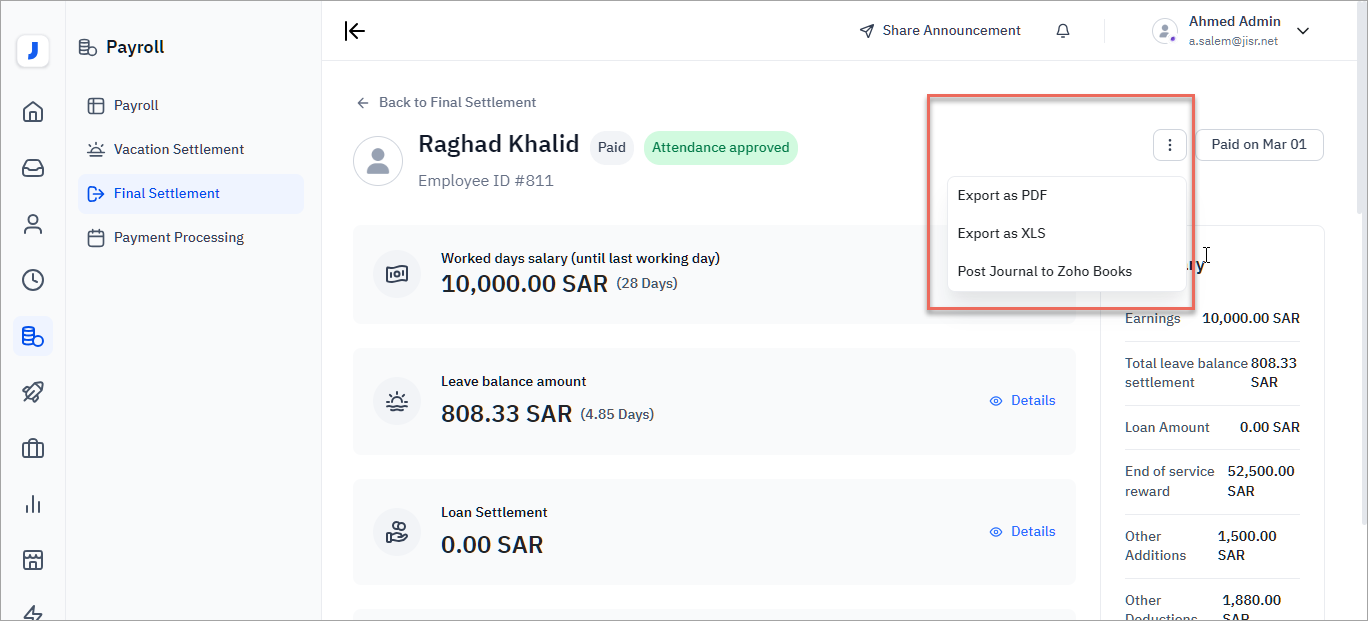Collapse the sidebar with the arrow icon

click(354, 31)
